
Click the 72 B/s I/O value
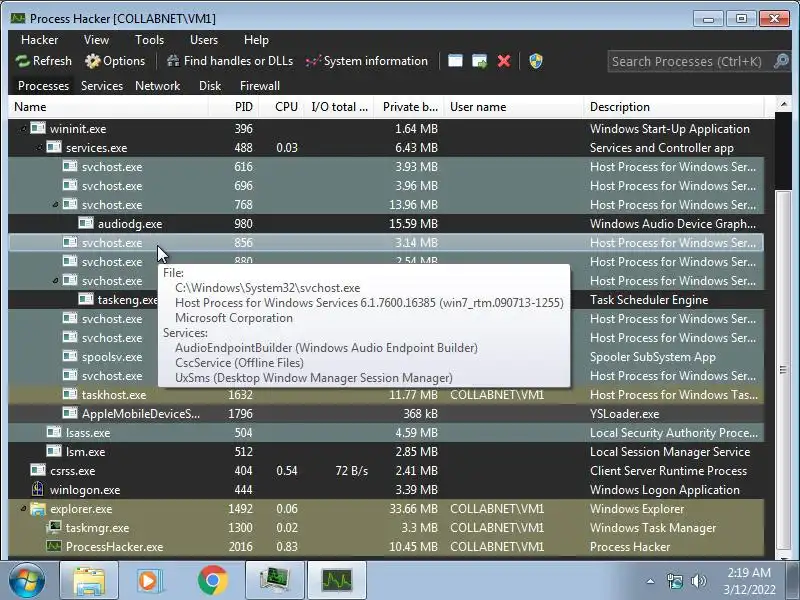click(352, 471)
